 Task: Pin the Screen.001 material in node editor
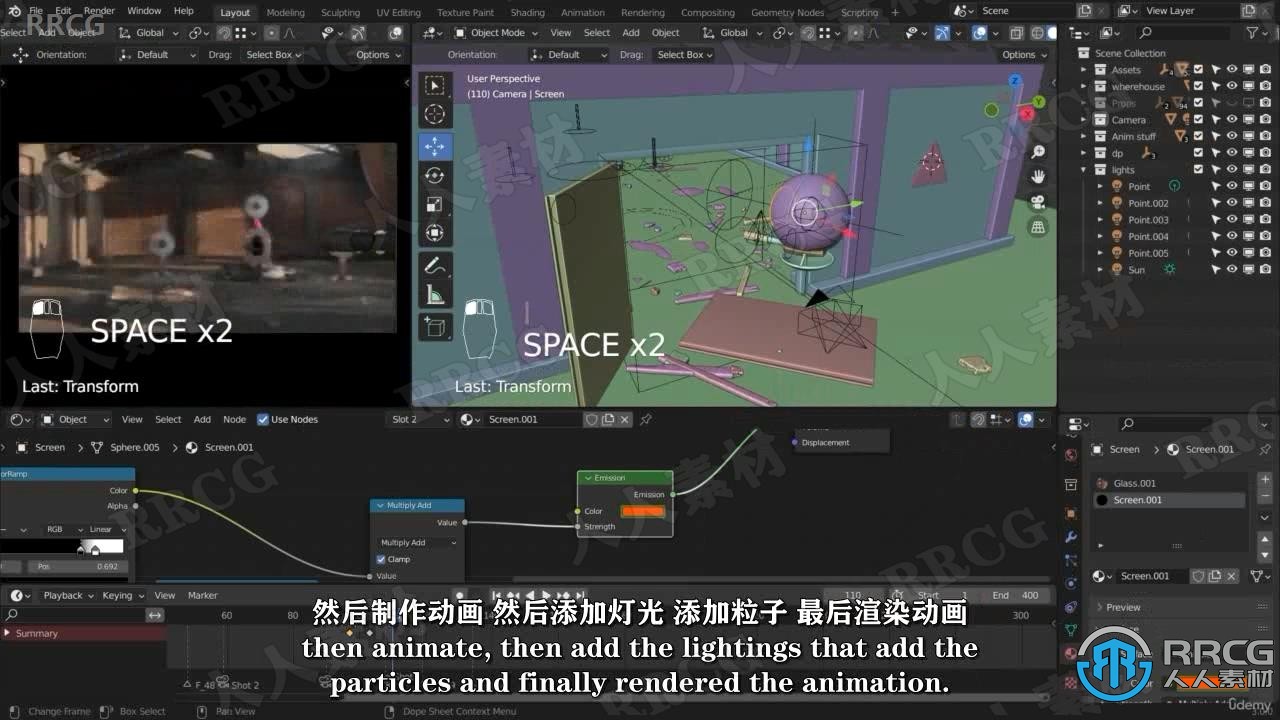pos(646,419)
